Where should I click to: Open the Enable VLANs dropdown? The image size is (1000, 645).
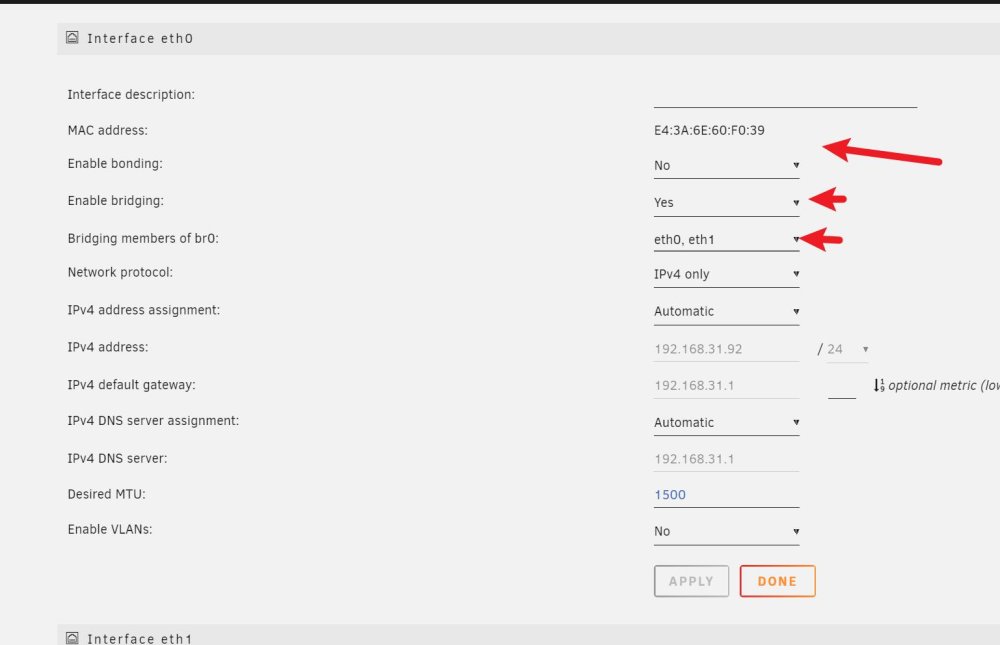[726, 531]
